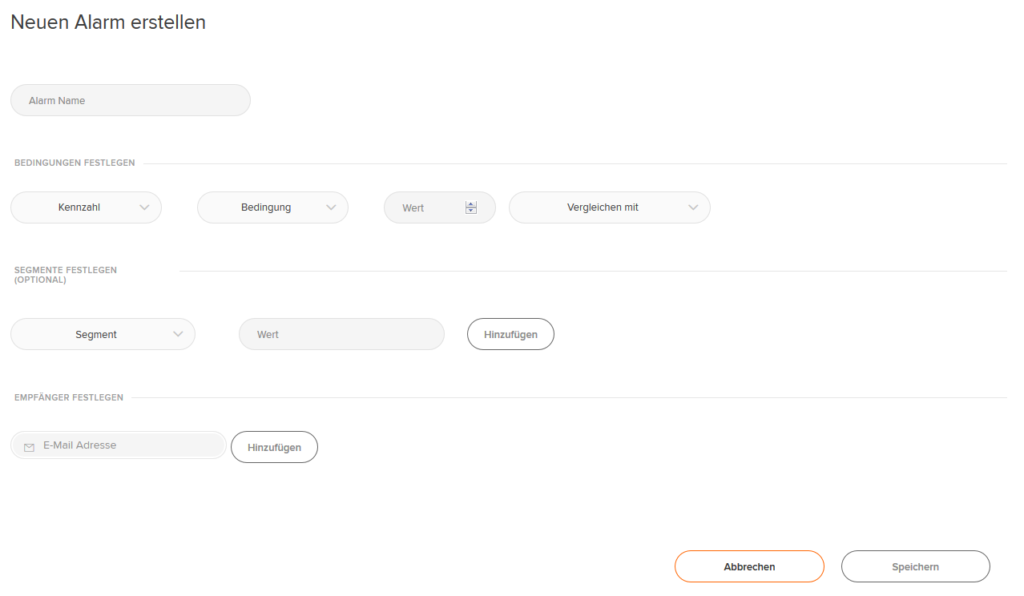1024x596 pixels.
Task: Expand the Bedingung dropdown
Action: (x=272, y=208)
